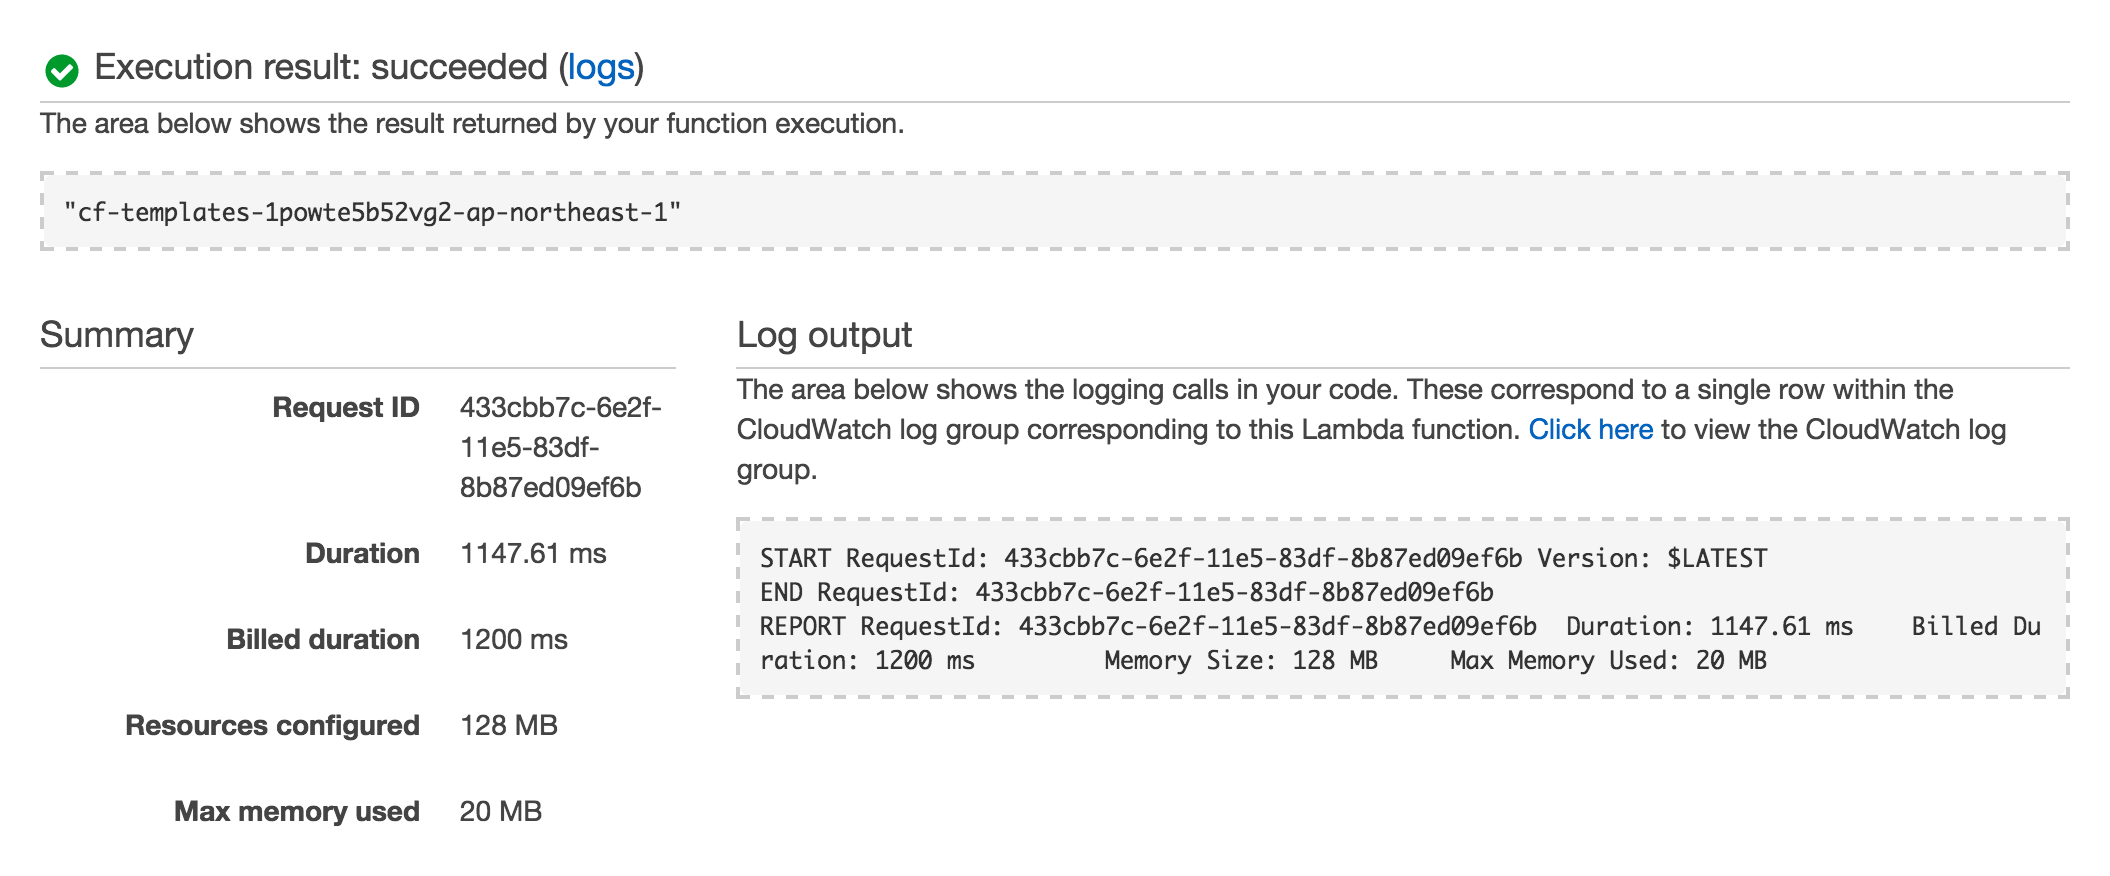The height and width of the screenshot is (876, 2110).
Task: Open the logs link in header
Action: tap(601, 68)
